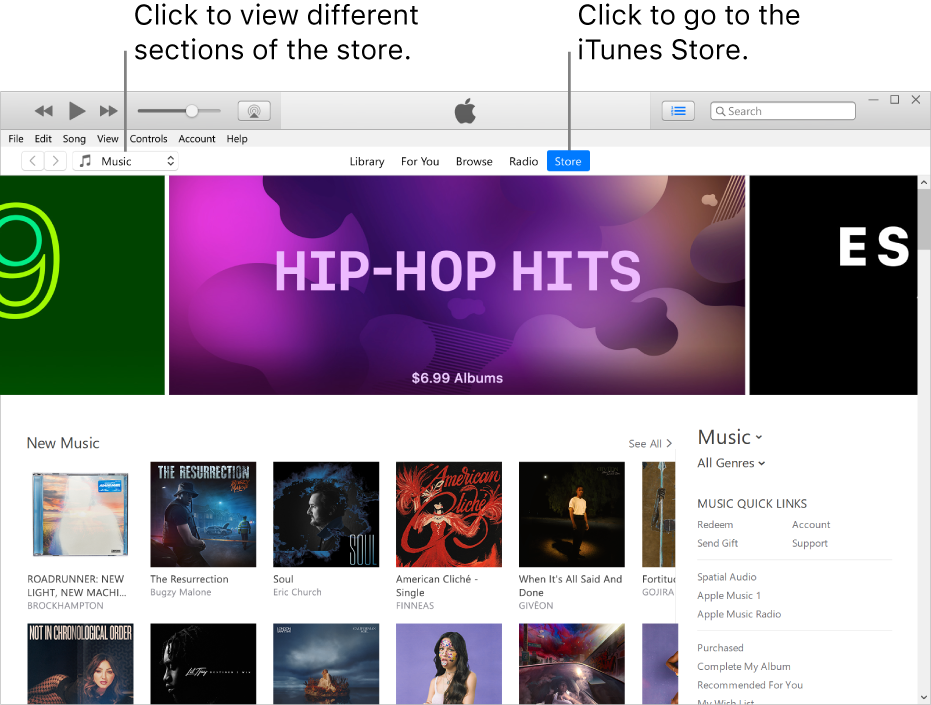Open the Complete My Album link
This screenshot has width=931, height=705.
click(x=743, y=666)
